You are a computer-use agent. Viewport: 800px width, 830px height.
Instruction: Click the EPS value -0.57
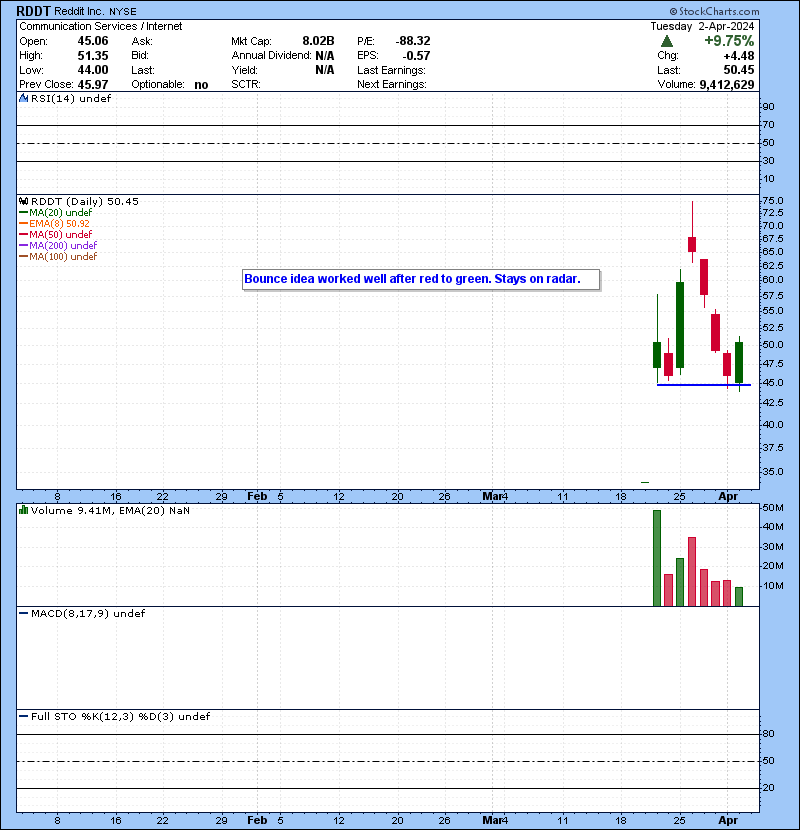[x=416, y=56]
